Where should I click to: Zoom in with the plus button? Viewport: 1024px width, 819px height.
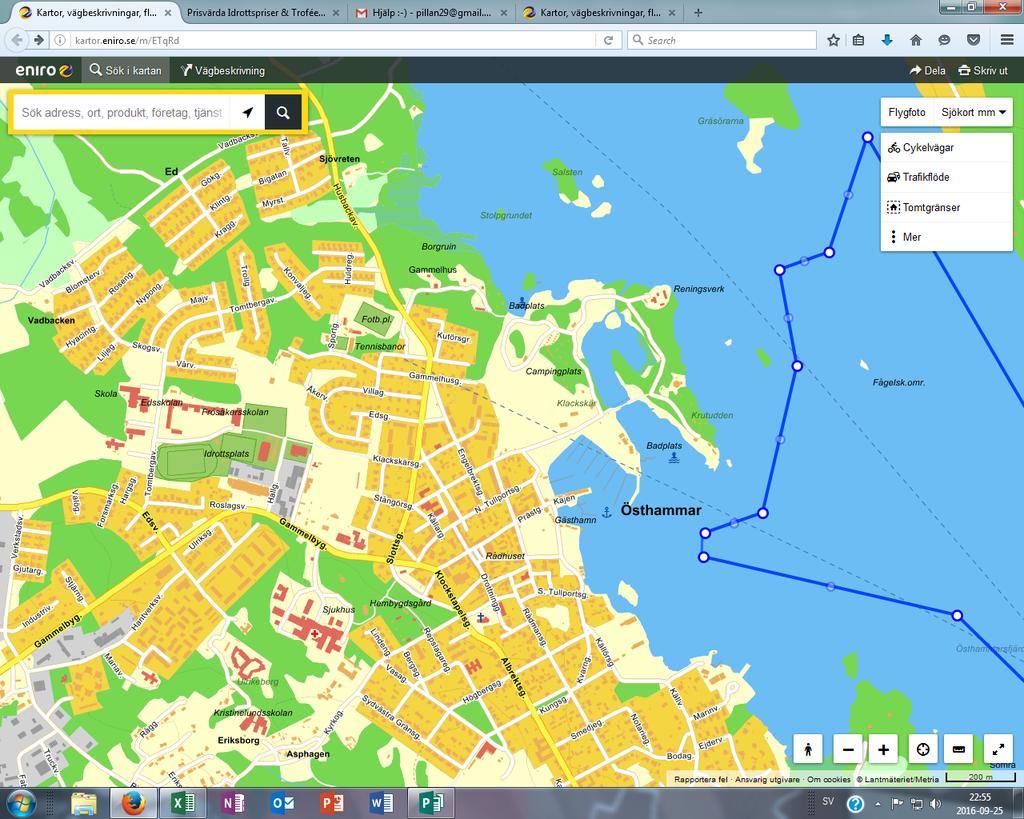pyautogui.click(x=884, y=749)
